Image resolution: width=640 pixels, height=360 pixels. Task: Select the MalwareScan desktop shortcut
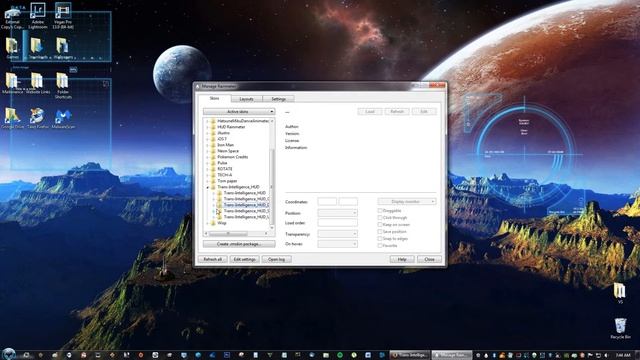click(62, 118)
